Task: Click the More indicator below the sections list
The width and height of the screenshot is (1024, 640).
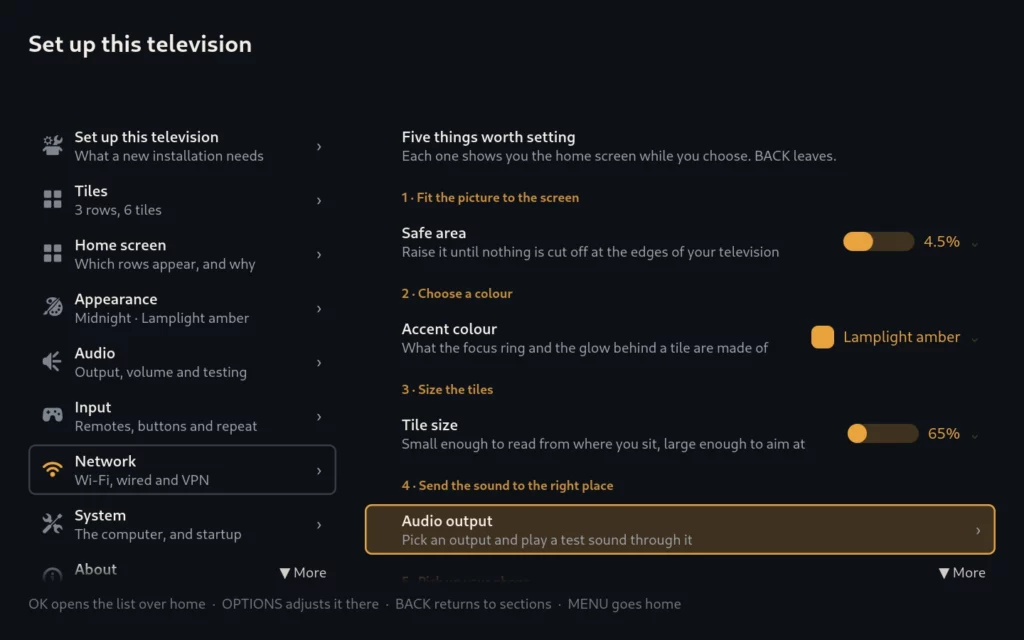Action: click(x=302, y=573)
